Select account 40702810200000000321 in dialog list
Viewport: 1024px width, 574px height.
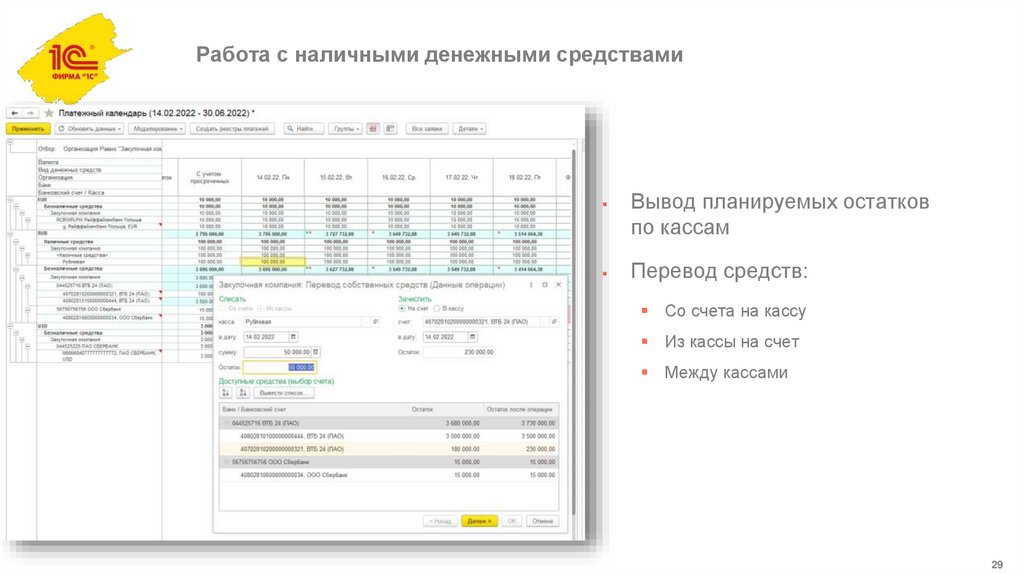(389, 449)
